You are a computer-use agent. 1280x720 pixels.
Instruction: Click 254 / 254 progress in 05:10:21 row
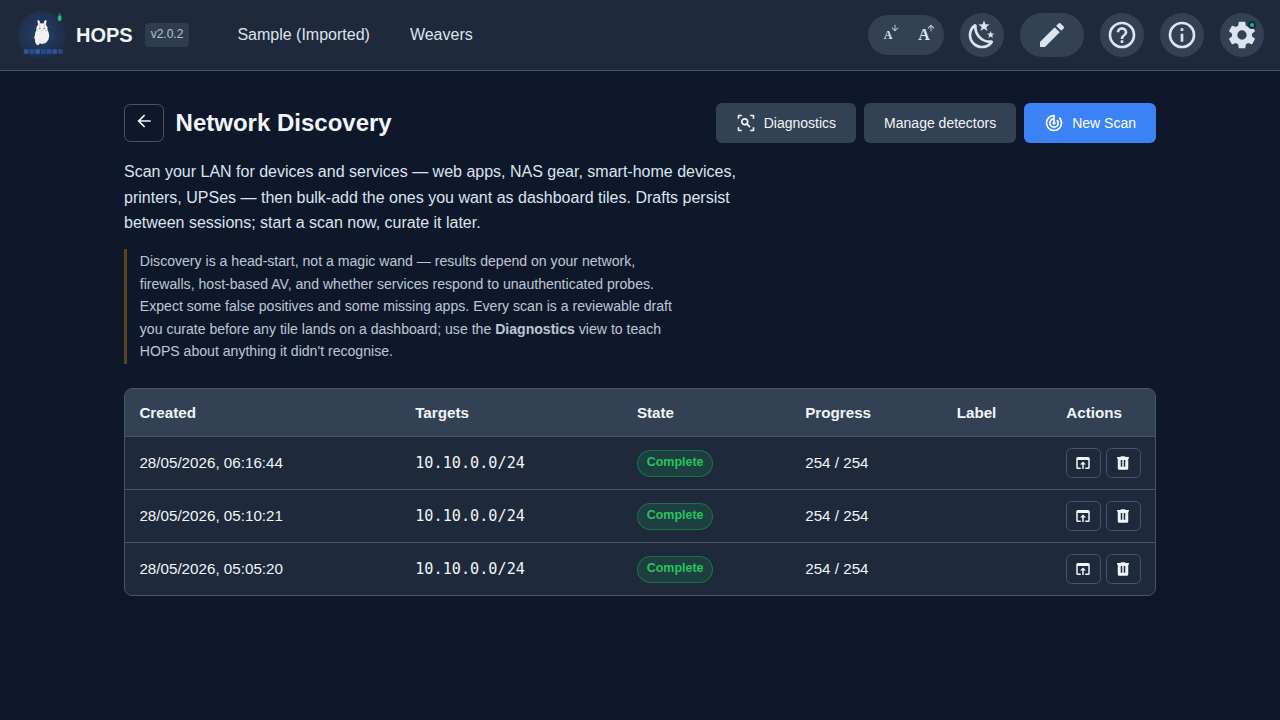coord(837,516)
